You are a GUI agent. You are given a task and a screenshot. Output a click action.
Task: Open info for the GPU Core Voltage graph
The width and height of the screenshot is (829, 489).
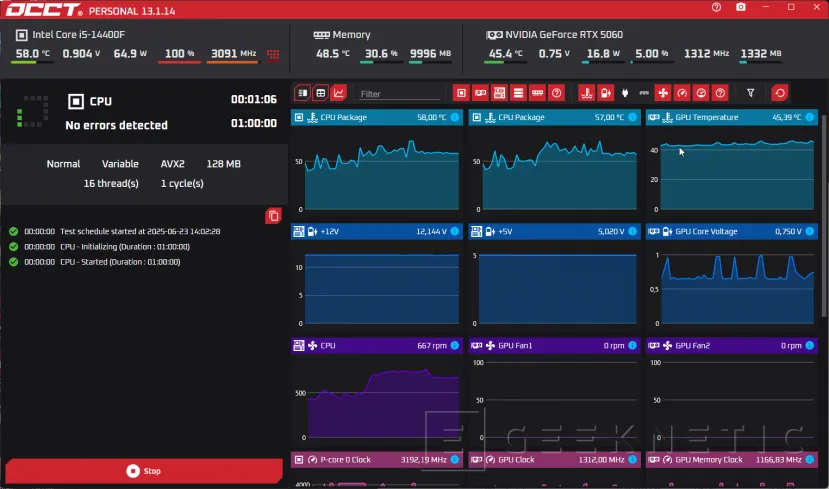(810, 232)
